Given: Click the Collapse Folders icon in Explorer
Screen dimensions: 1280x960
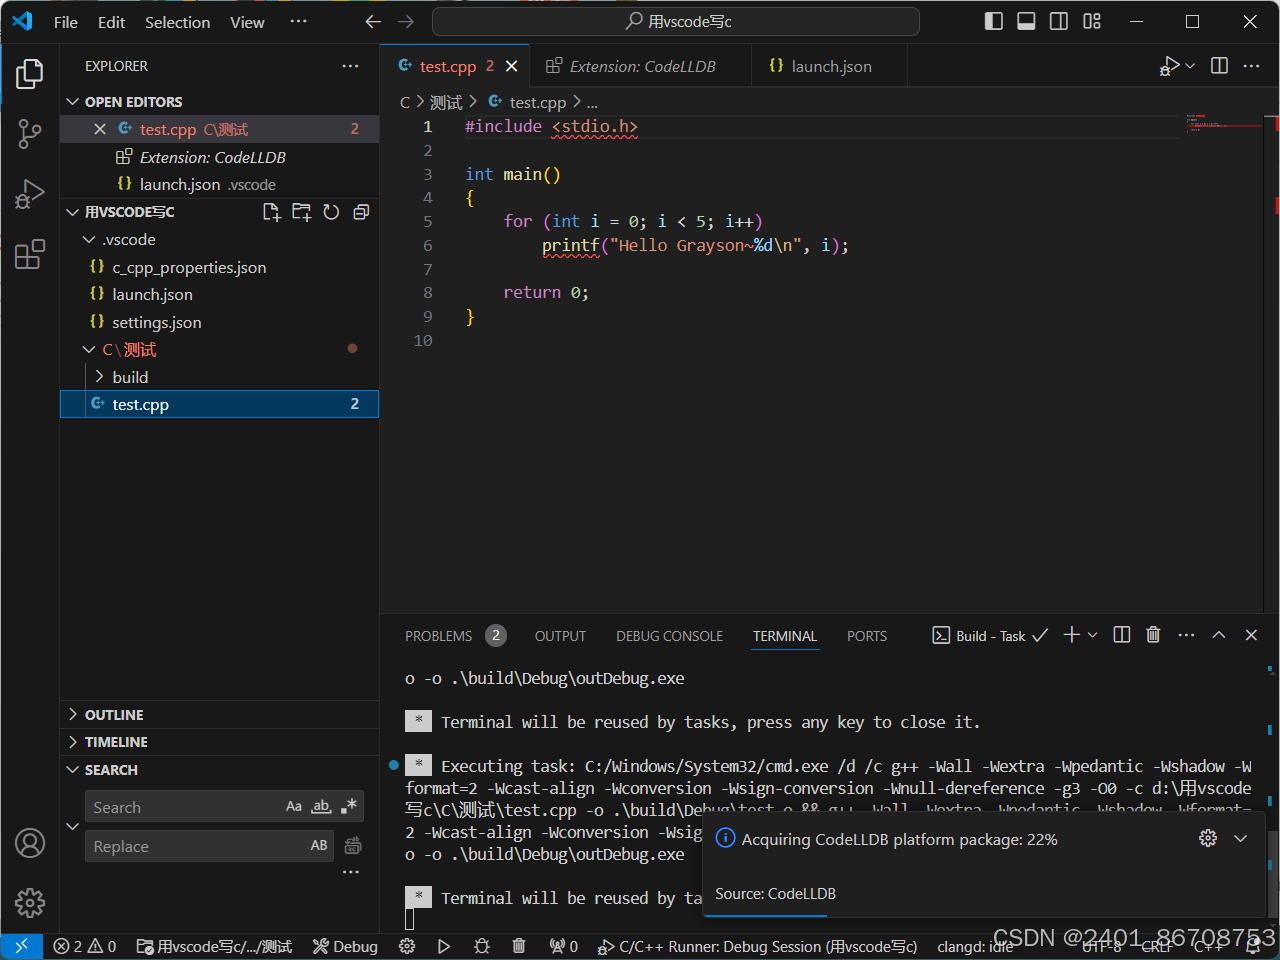Looking at the screenshot, I should (361, 211).
